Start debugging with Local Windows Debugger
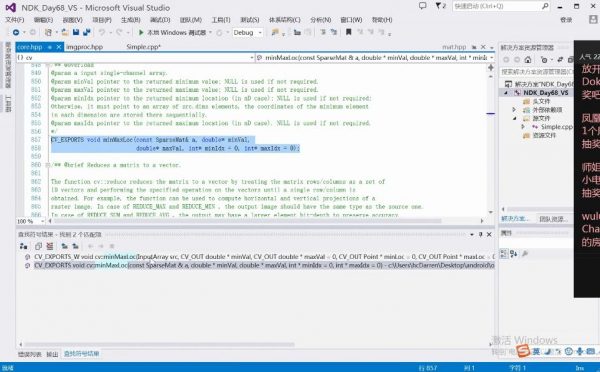Image resolution: width=600 pixels, height=372 pixels. click(x=173, y=33)
